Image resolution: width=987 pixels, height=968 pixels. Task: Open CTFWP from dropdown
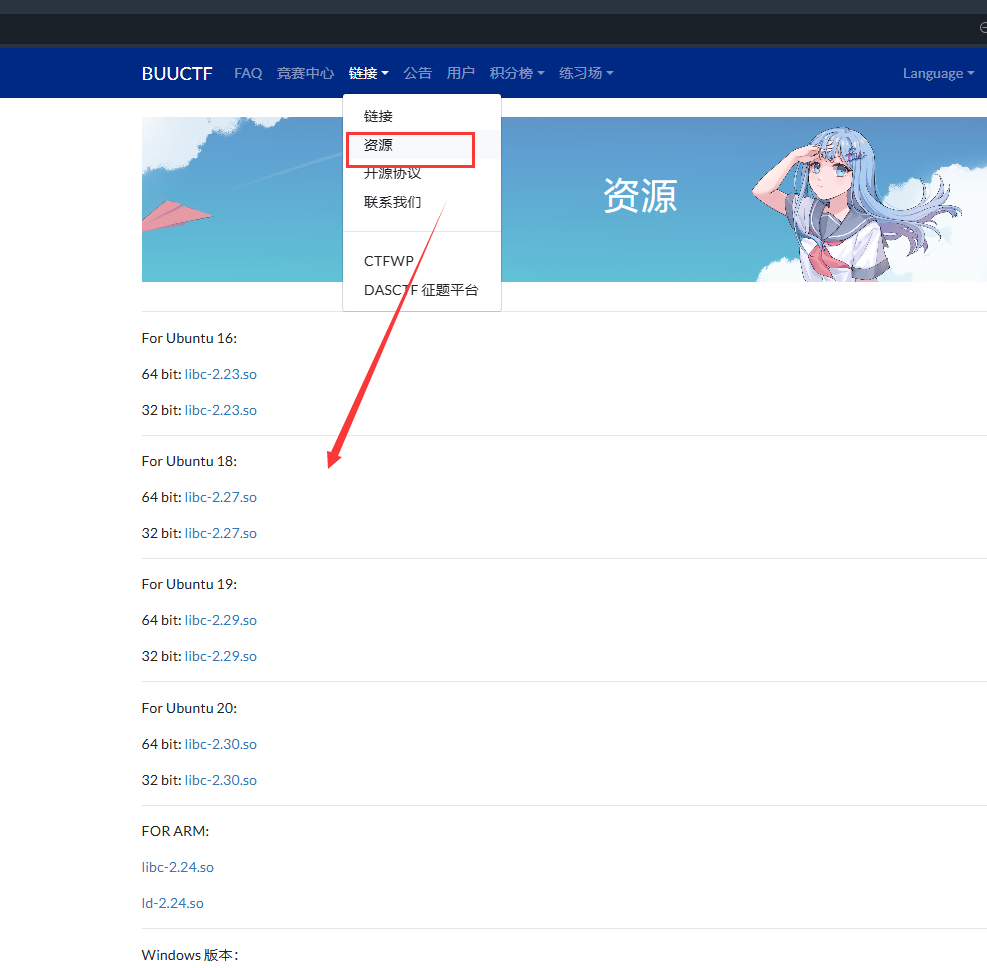(422, 261)
